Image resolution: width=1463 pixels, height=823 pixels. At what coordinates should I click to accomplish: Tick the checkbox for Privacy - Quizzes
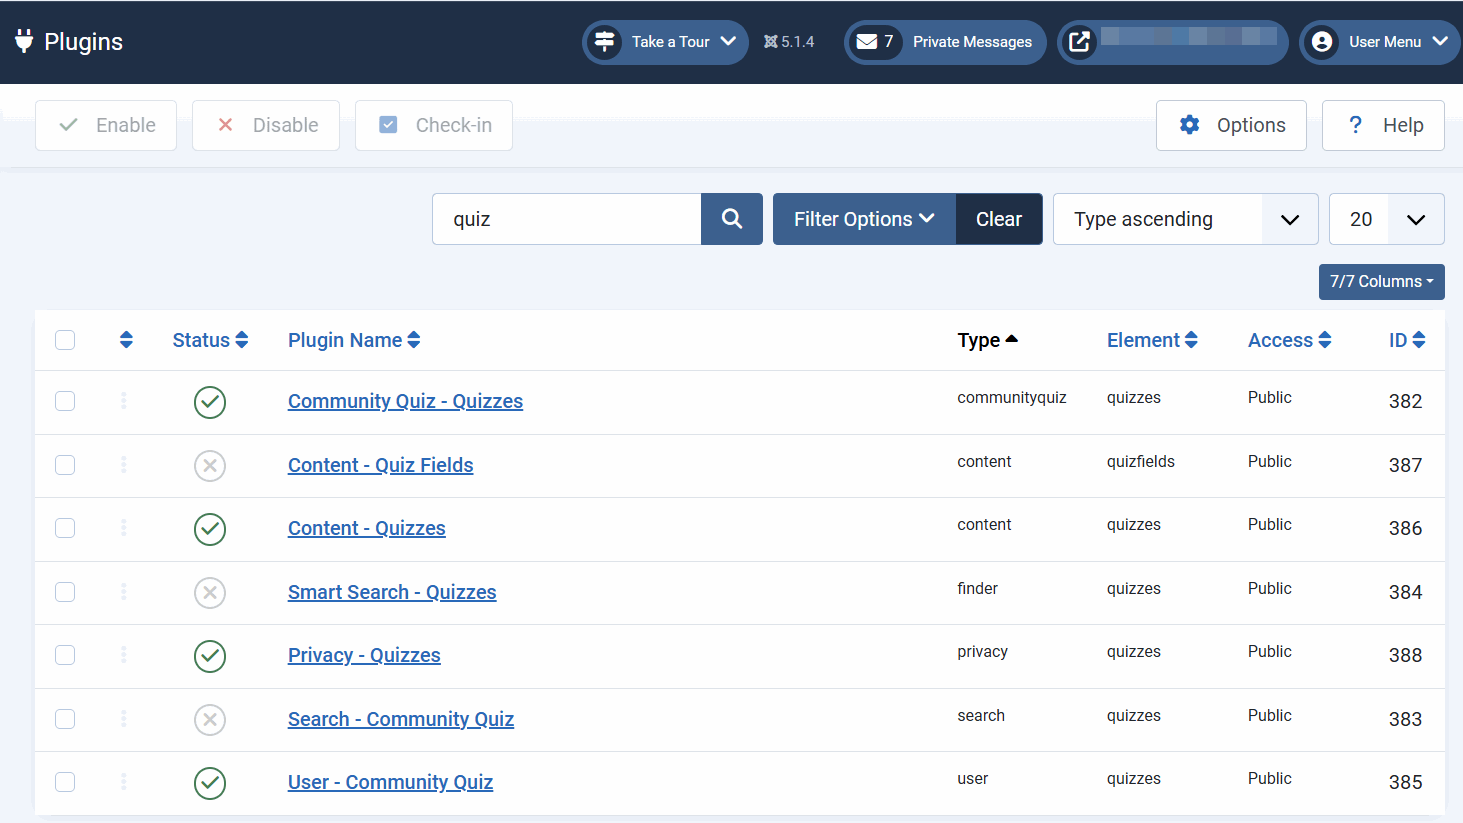(x=65, y=655)
